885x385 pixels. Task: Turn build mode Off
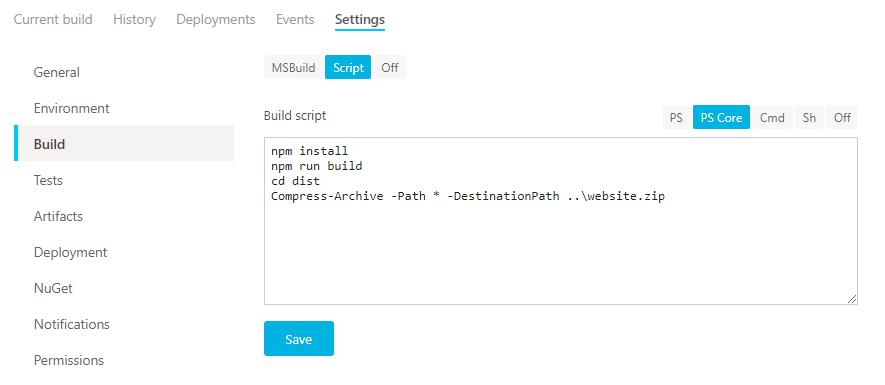[x=389, y=67]
